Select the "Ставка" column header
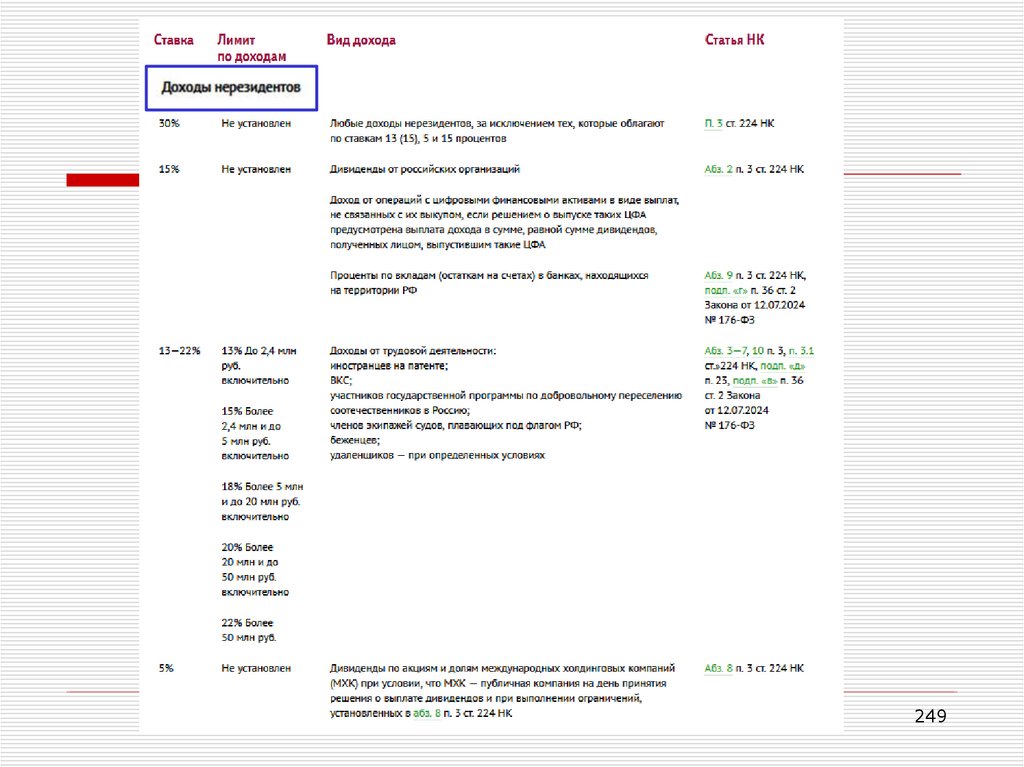 point(174,40)
